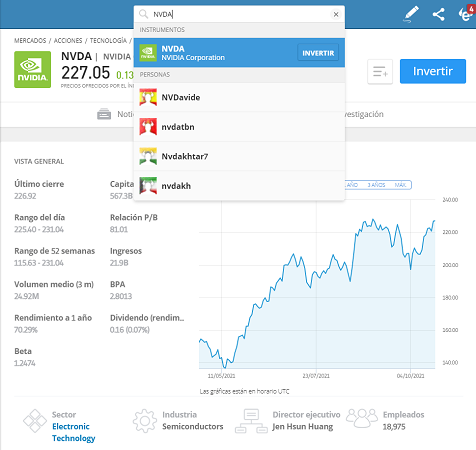Click Beta value 1.2474
Screen dimensions: 476x450
(24, 363)
